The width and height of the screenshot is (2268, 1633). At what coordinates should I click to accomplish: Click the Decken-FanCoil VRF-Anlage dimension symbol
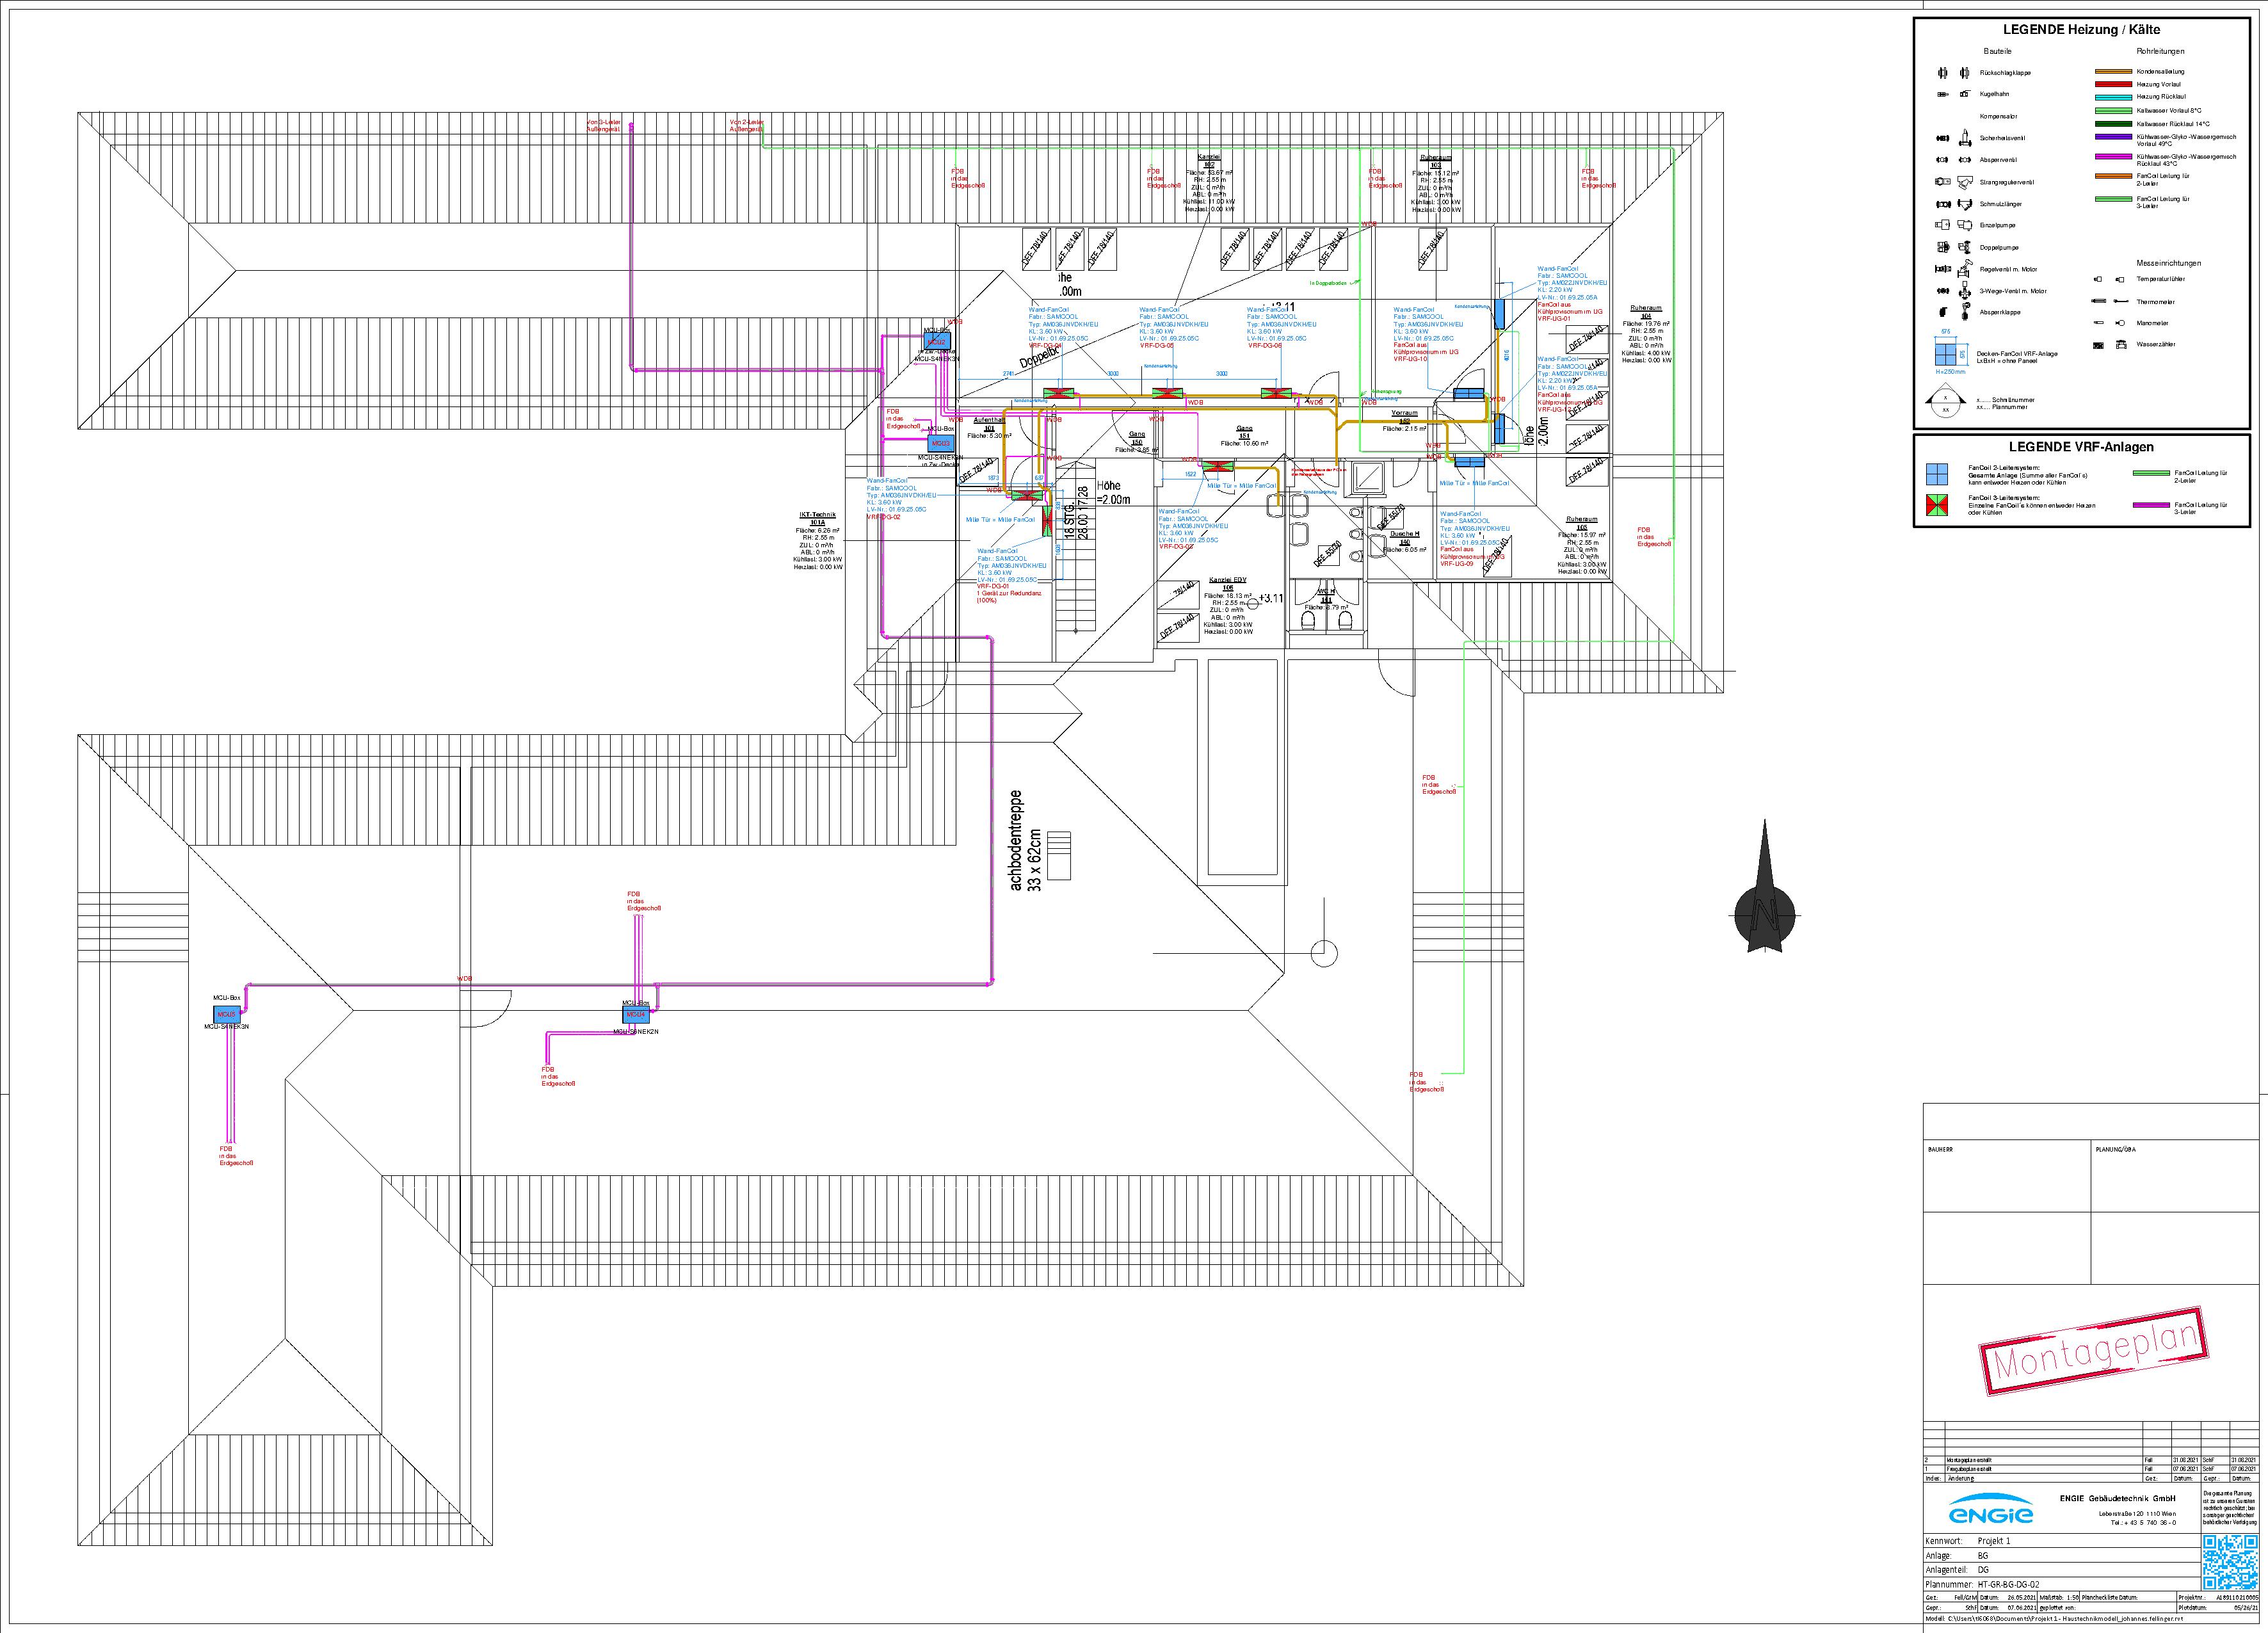1945,355
